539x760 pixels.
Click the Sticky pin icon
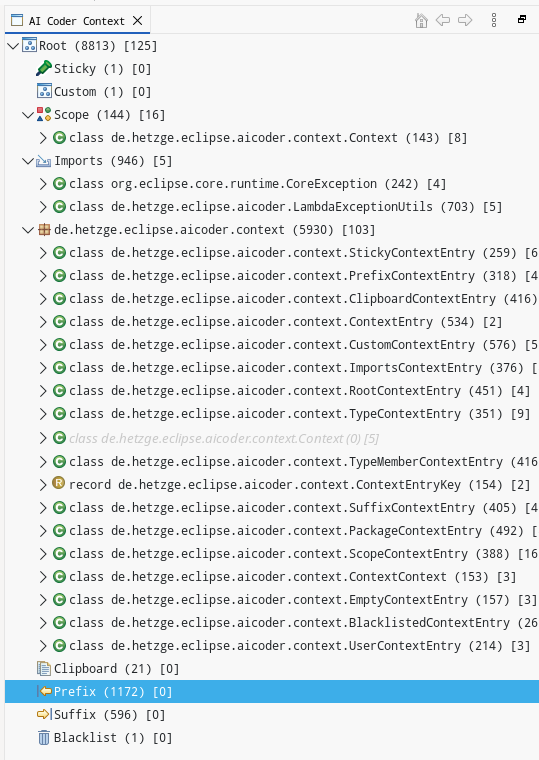coord(44,68)
